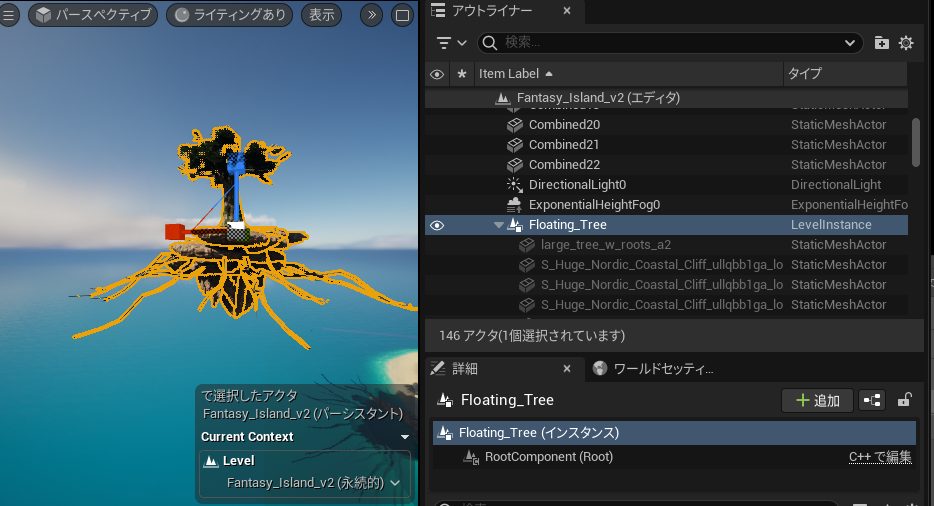Screen dimensions: 934x506
Task: Click the viewport maximize/restore icon
Action: (x=402, y=15)
